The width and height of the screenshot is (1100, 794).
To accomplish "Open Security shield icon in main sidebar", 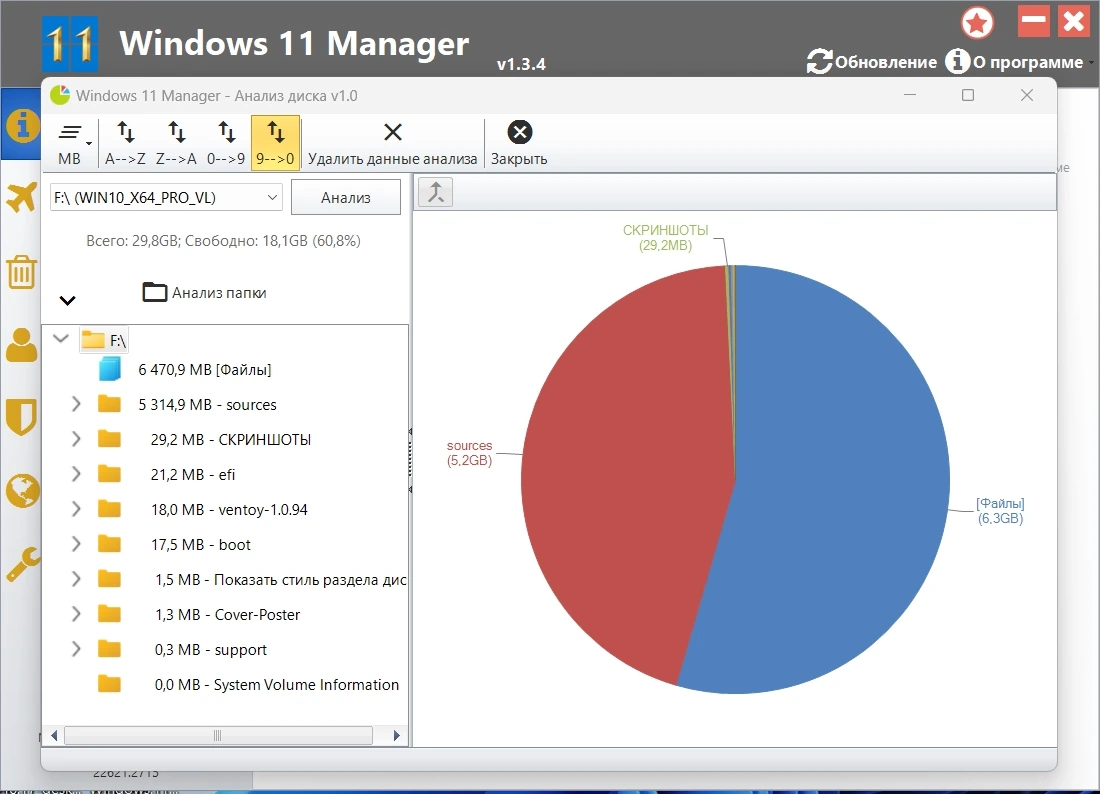I will pyautogui.click(x=21, y=417).
